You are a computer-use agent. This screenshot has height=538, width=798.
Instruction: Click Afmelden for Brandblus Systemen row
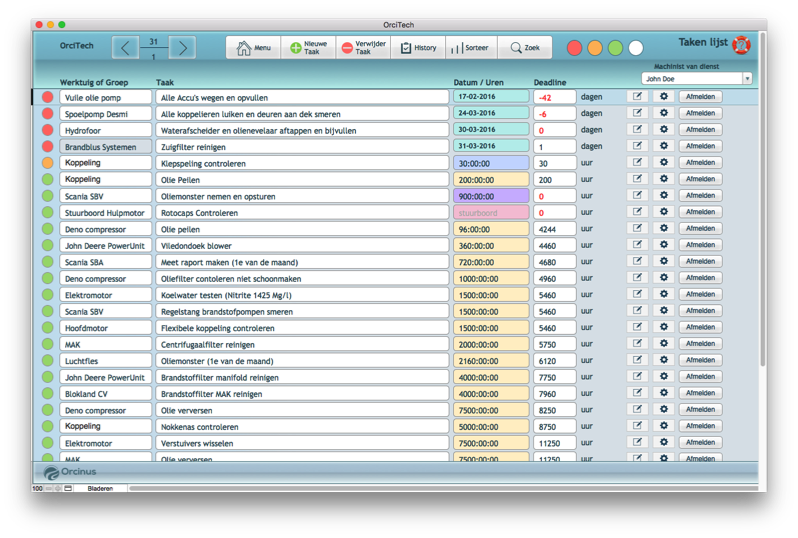click(700, 147)
